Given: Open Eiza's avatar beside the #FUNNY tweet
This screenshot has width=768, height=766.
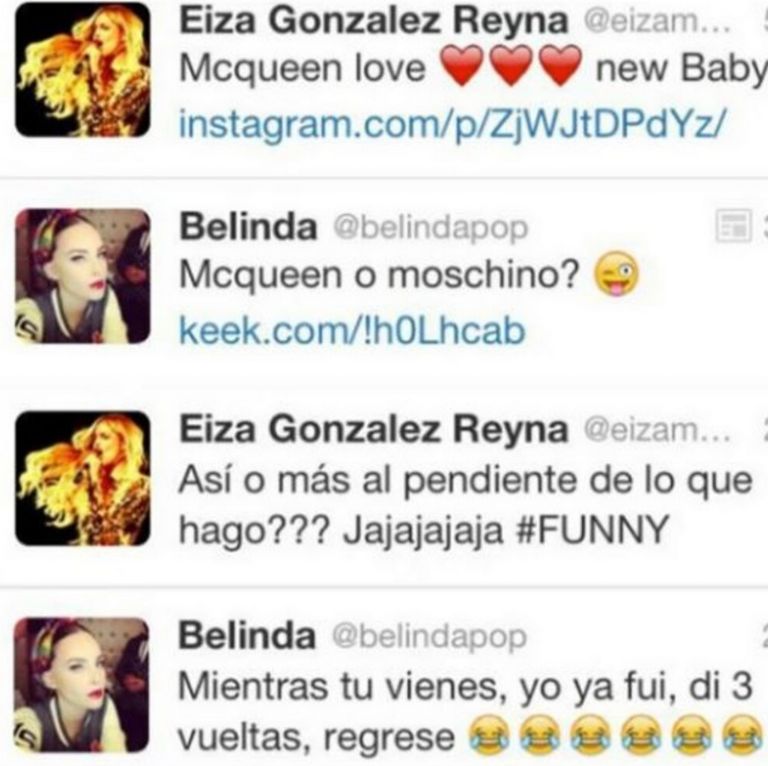Looking at the screenshot, I should click(82, 478).
